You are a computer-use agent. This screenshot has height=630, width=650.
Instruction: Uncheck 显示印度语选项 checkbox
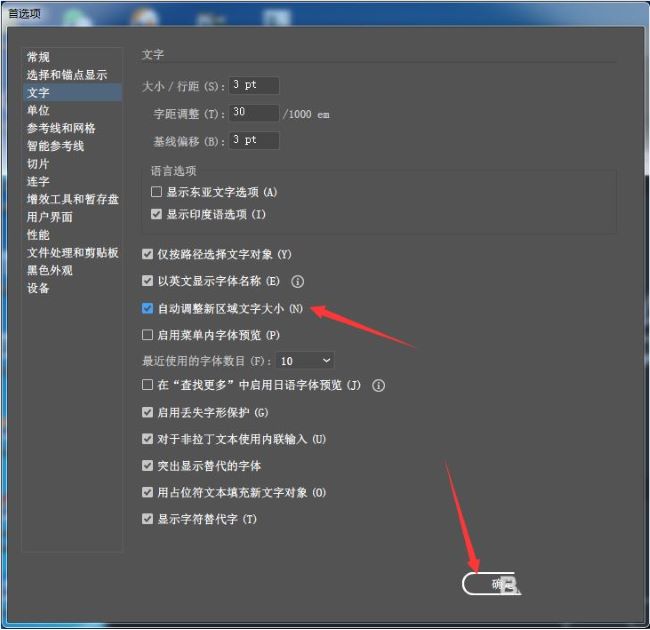[x=156, y=214]
